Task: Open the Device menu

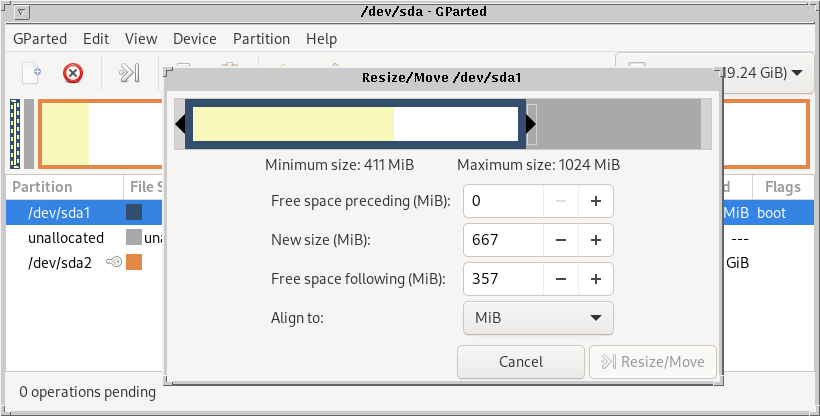Action: click(195, 39)
